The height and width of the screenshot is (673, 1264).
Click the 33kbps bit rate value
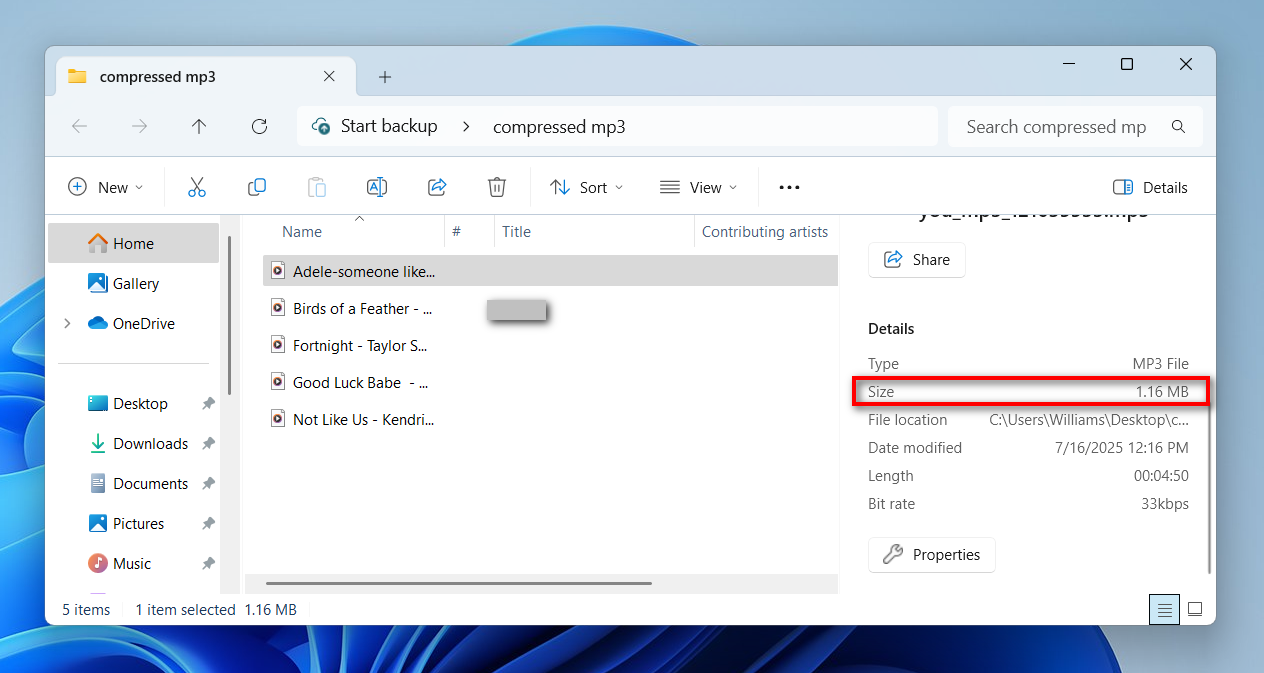pyautogui.click(x=1165, y=504)
